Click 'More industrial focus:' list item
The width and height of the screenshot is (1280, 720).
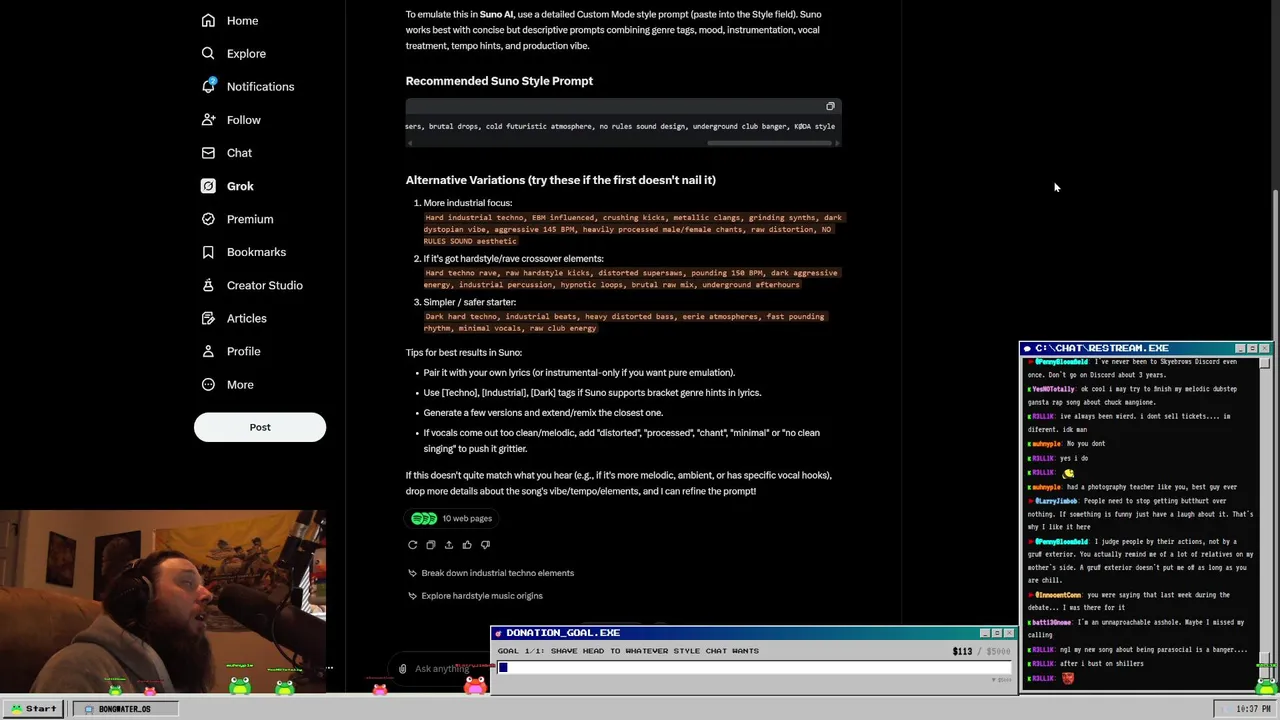click(x=467, y=203)
